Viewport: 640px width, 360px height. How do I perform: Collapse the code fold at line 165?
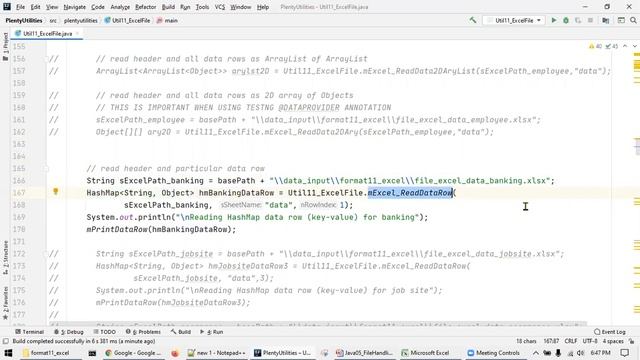click(46, 169)
